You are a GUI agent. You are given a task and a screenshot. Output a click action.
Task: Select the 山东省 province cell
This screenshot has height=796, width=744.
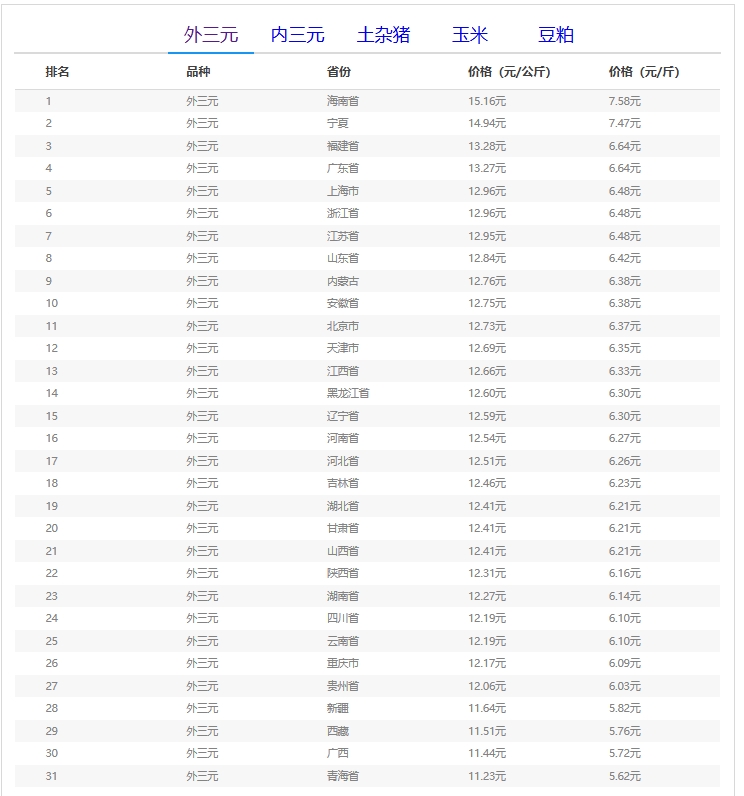pyautogui.click(x=343, y=258)
